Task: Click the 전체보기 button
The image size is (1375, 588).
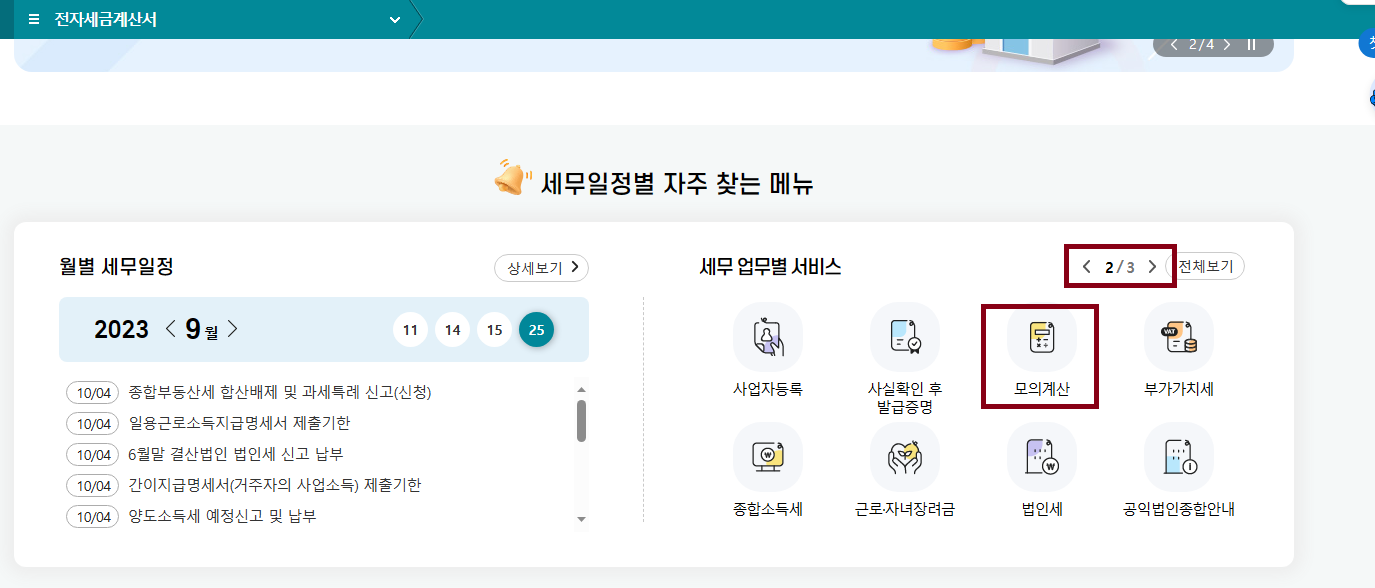Action: tap(1207, 266)
